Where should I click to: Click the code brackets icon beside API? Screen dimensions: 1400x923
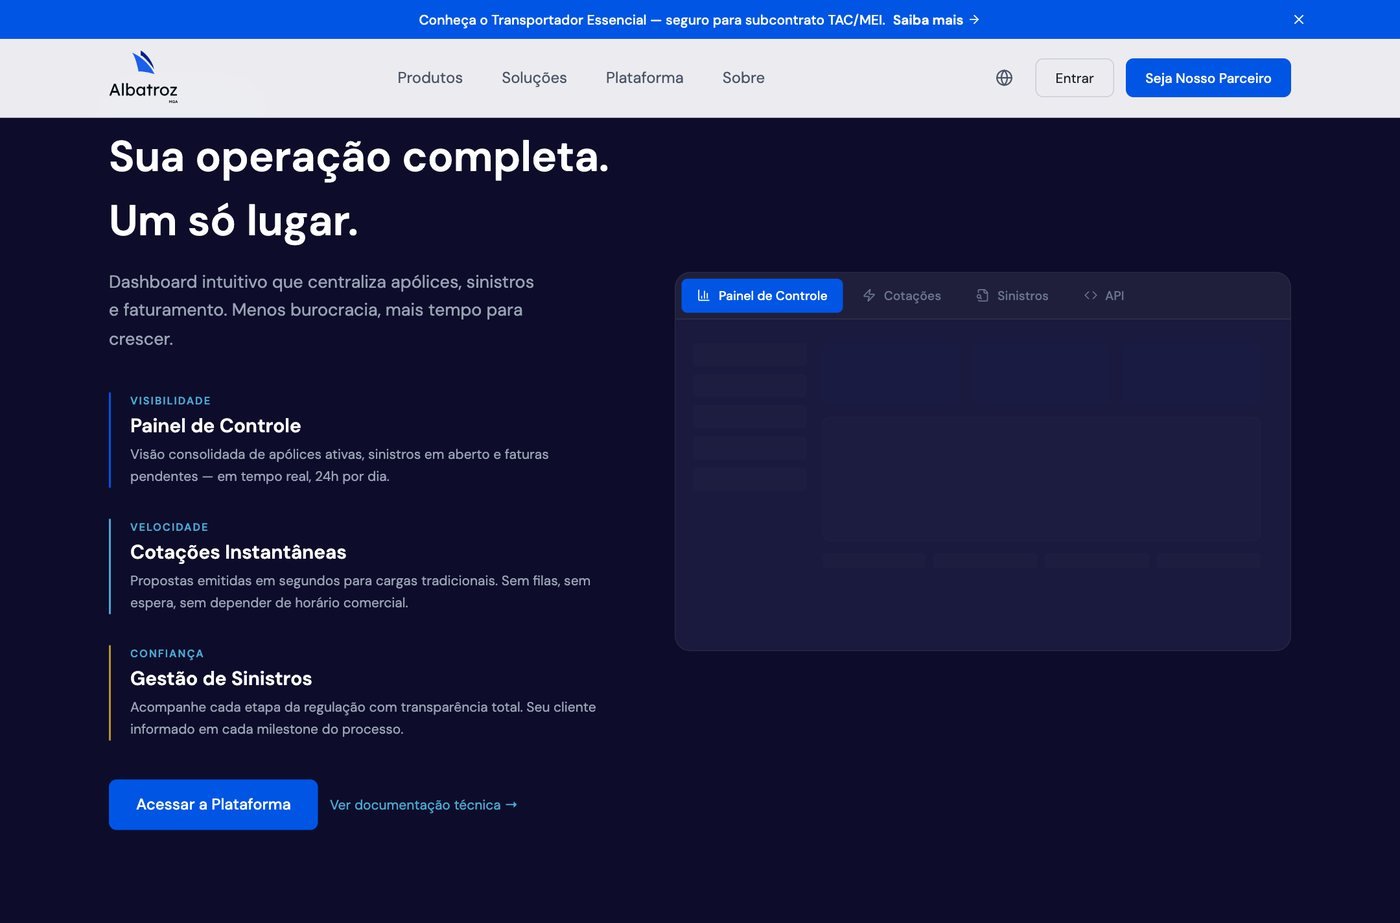pos(1090,296)
